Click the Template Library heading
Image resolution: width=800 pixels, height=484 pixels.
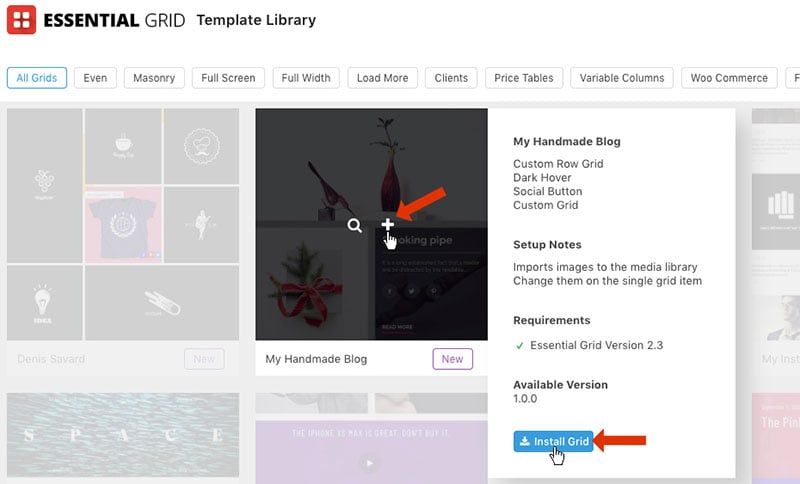pyautogui.click(x=256, y=20)
